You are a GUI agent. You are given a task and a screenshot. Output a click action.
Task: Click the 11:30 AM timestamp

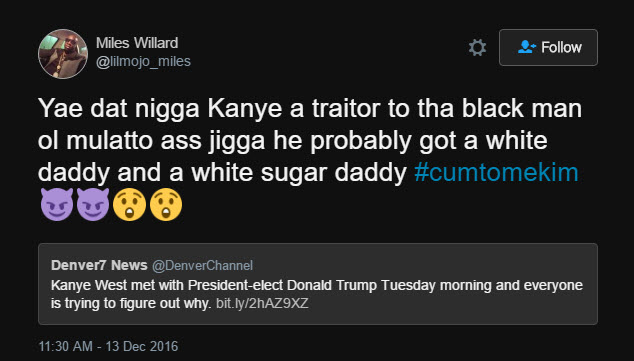click(66, 346)
